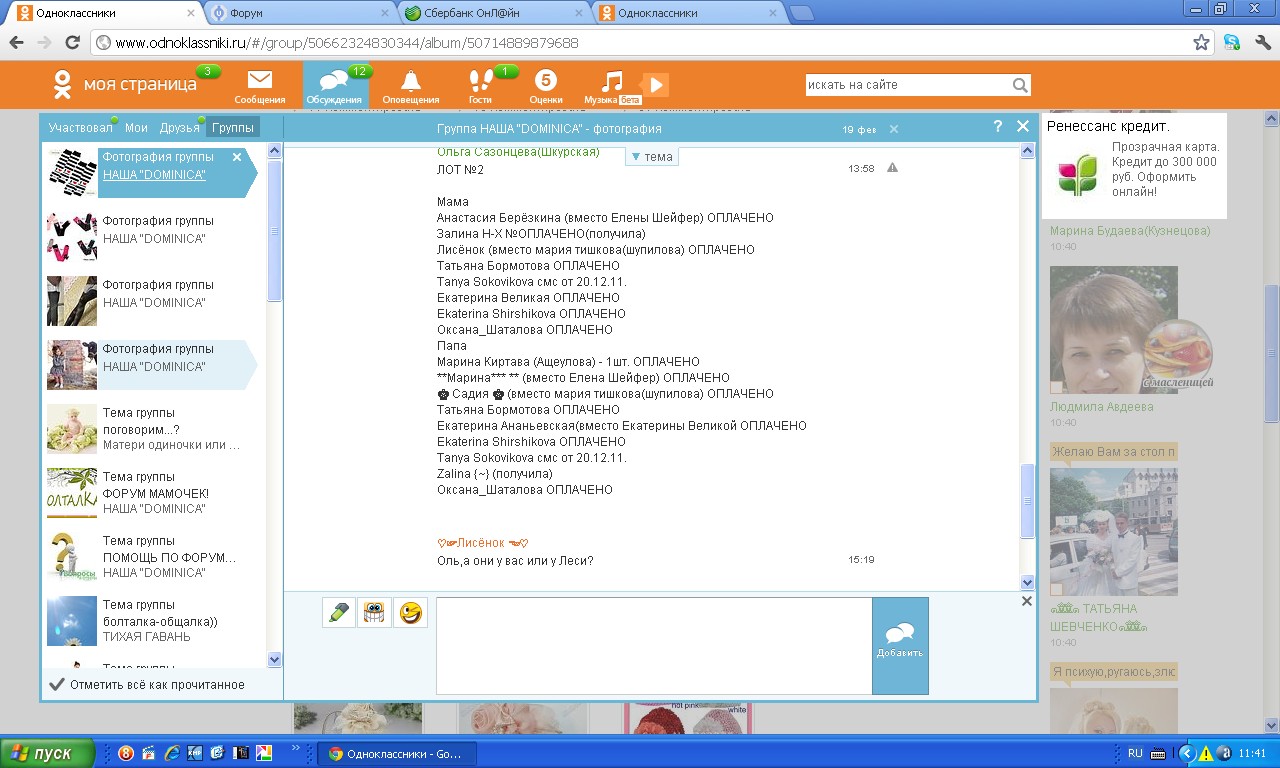Image resolution: width=1280 pixels, height=768 pixels.
Task: Switch to 'Друзья' tab
Action: point(180,128)
